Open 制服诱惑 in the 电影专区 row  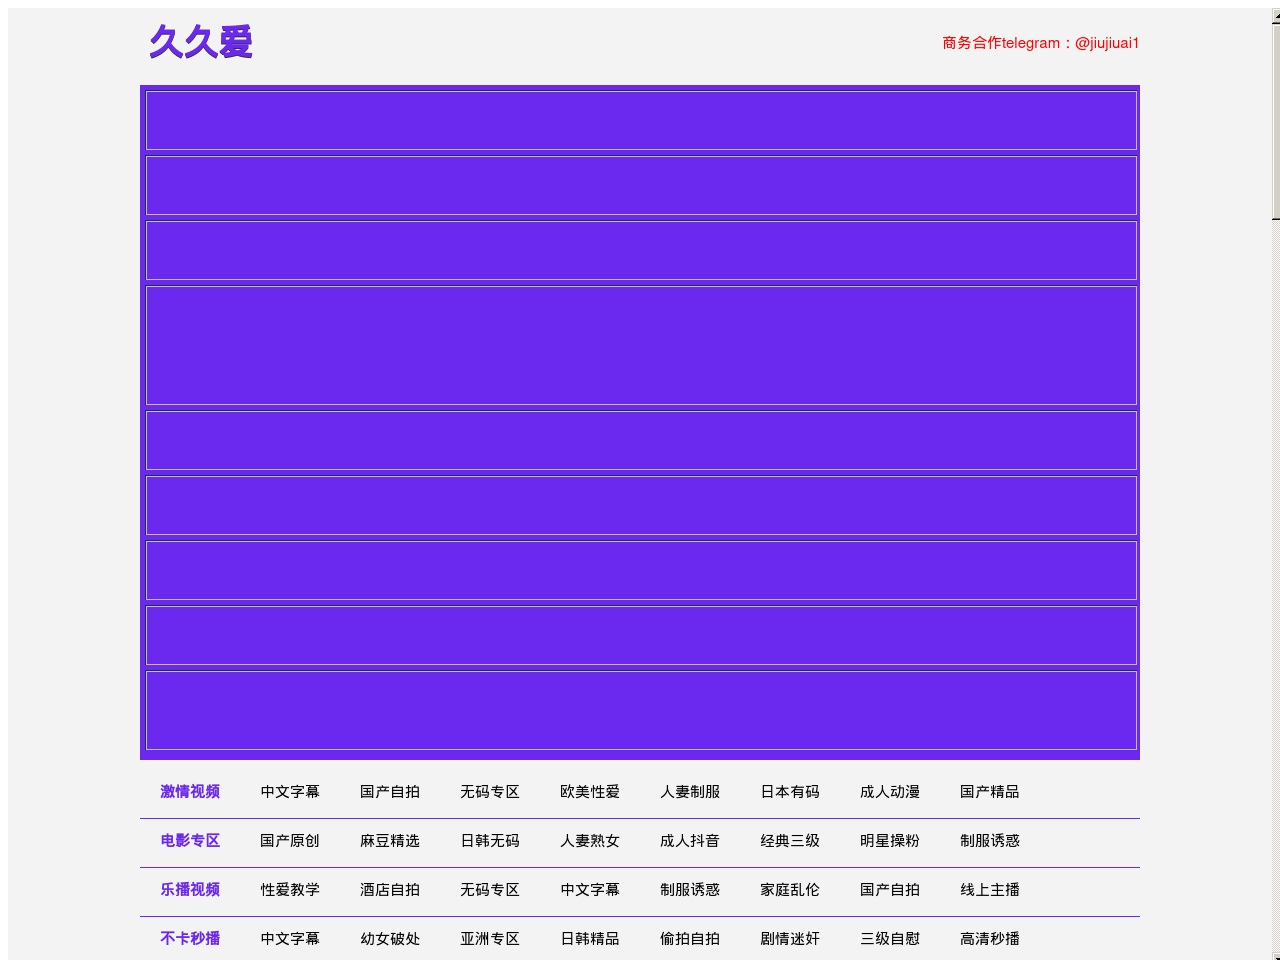point(990,840)
